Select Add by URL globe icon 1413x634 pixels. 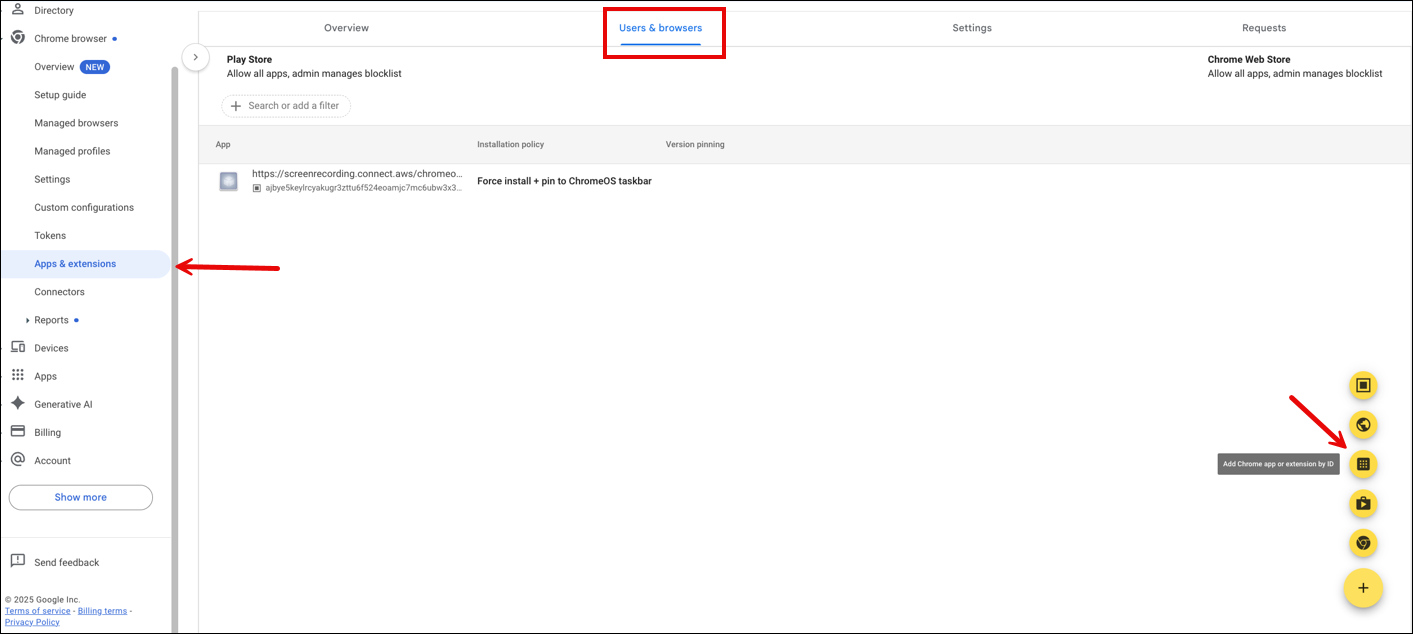point(1363,425)
